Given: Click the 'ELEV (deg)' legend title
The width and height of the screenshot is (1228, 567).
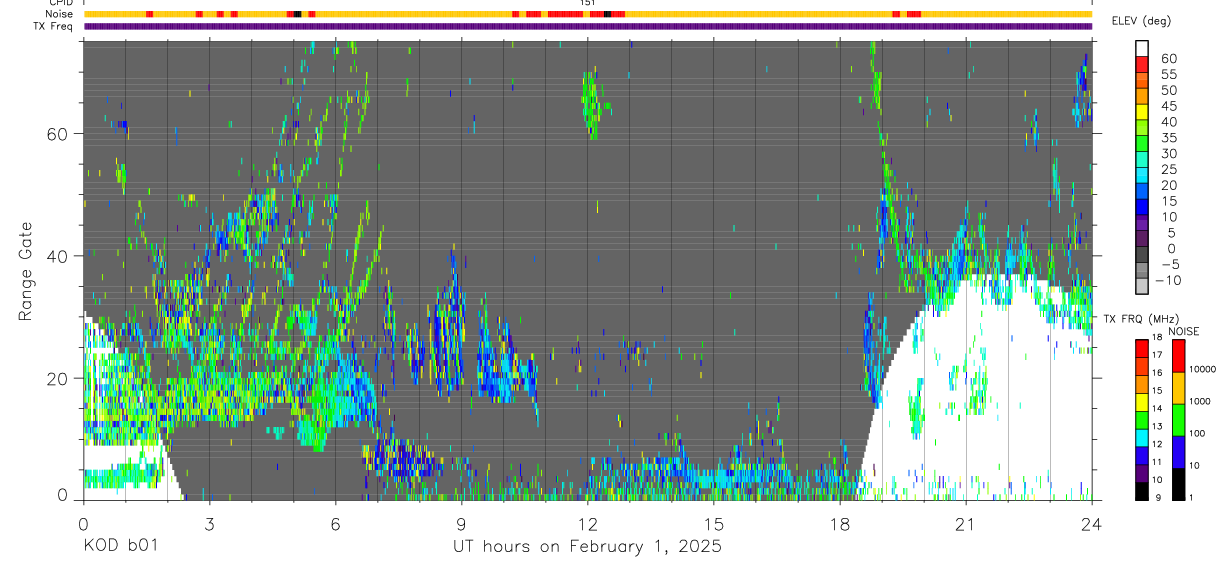Looking at the screenshot, I should click(x=1141, y=21).
